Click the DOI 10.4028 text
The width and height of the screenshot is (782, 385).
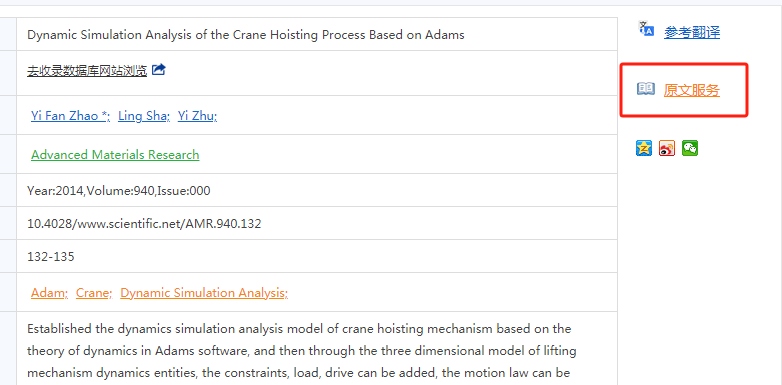click(144, 224)
